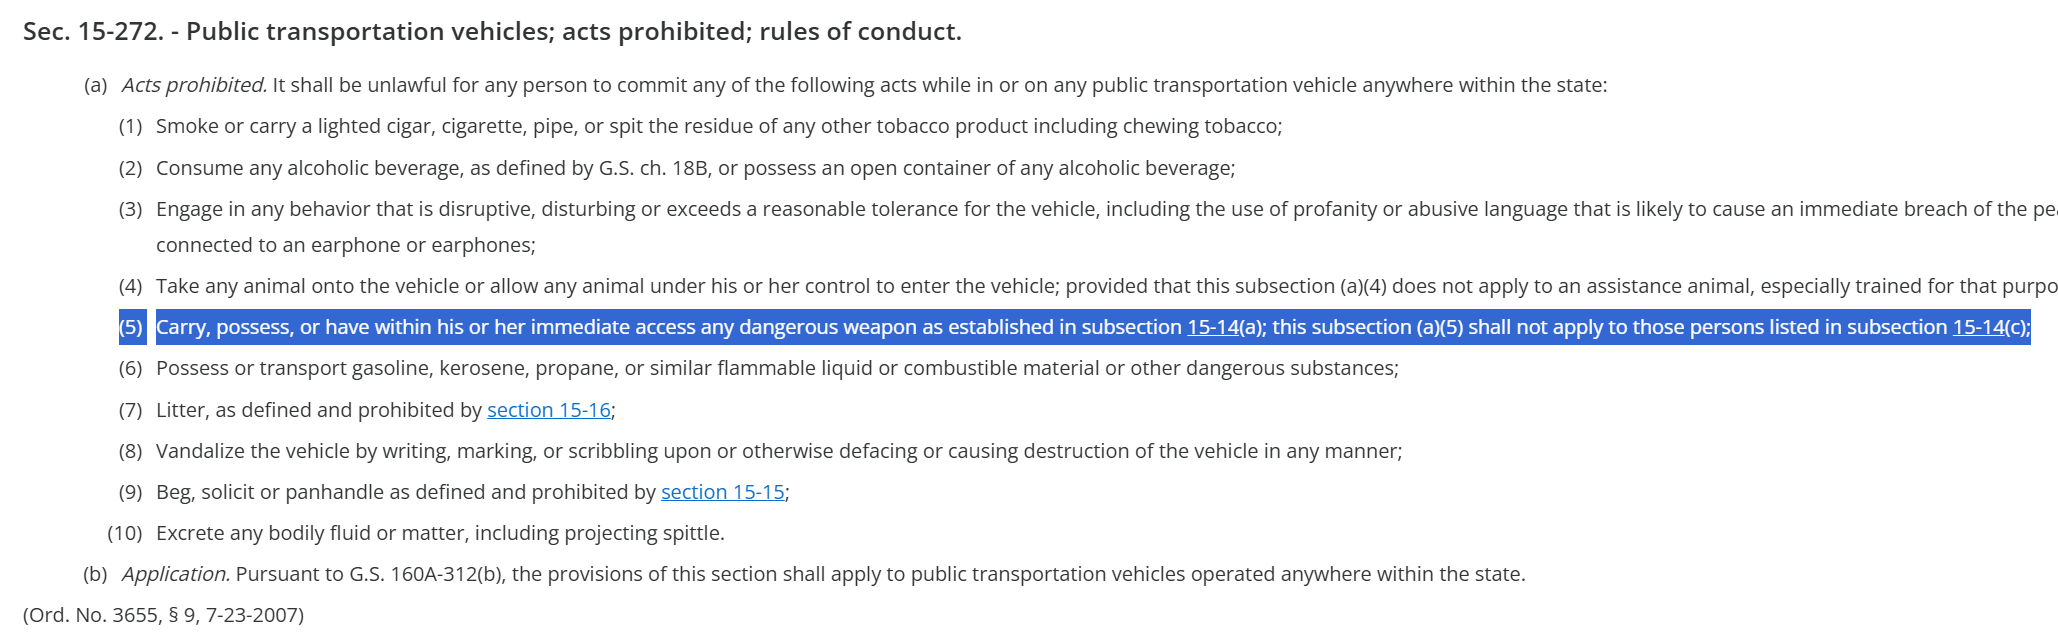
Task: Open the section 15-16 link
Action: tap(548, 410)
